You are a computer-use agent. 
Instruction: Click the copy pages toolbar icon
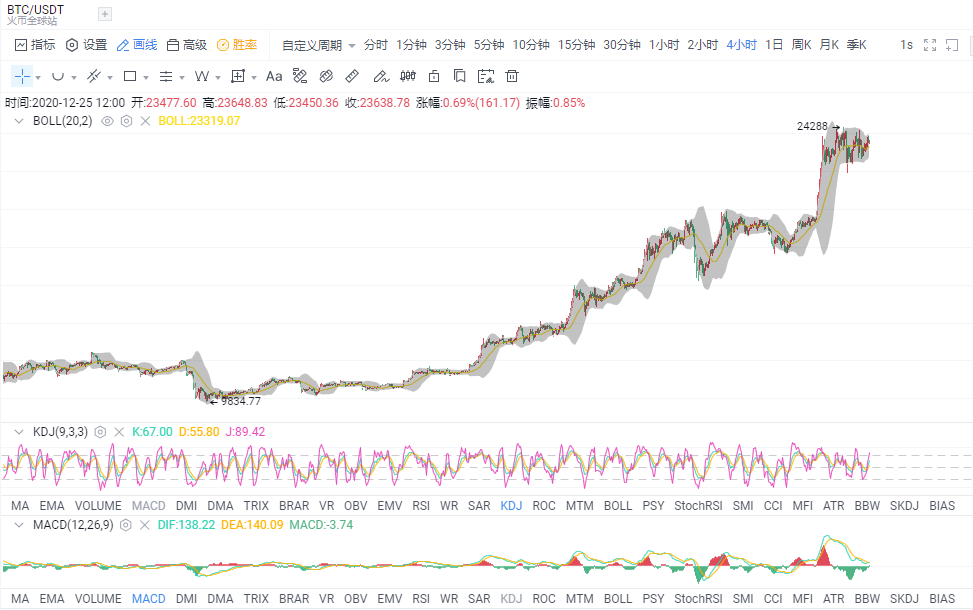tap(460, 76)
